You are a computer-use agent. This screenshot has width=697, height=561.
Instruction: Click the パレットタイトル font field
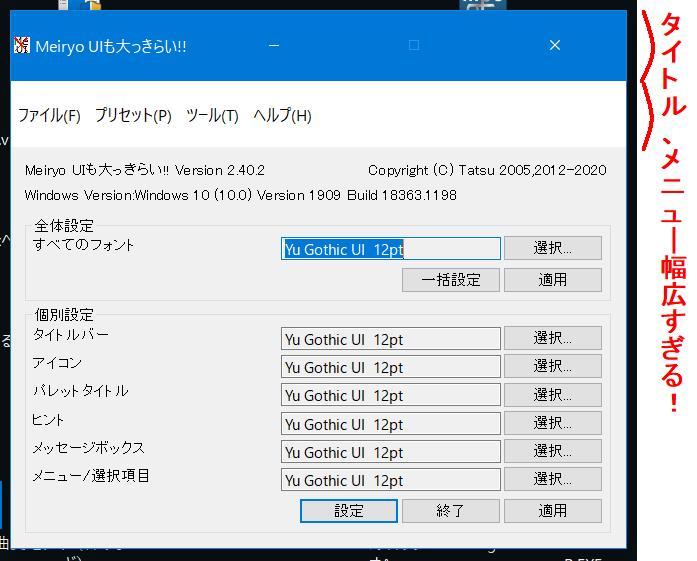[391, 395]
